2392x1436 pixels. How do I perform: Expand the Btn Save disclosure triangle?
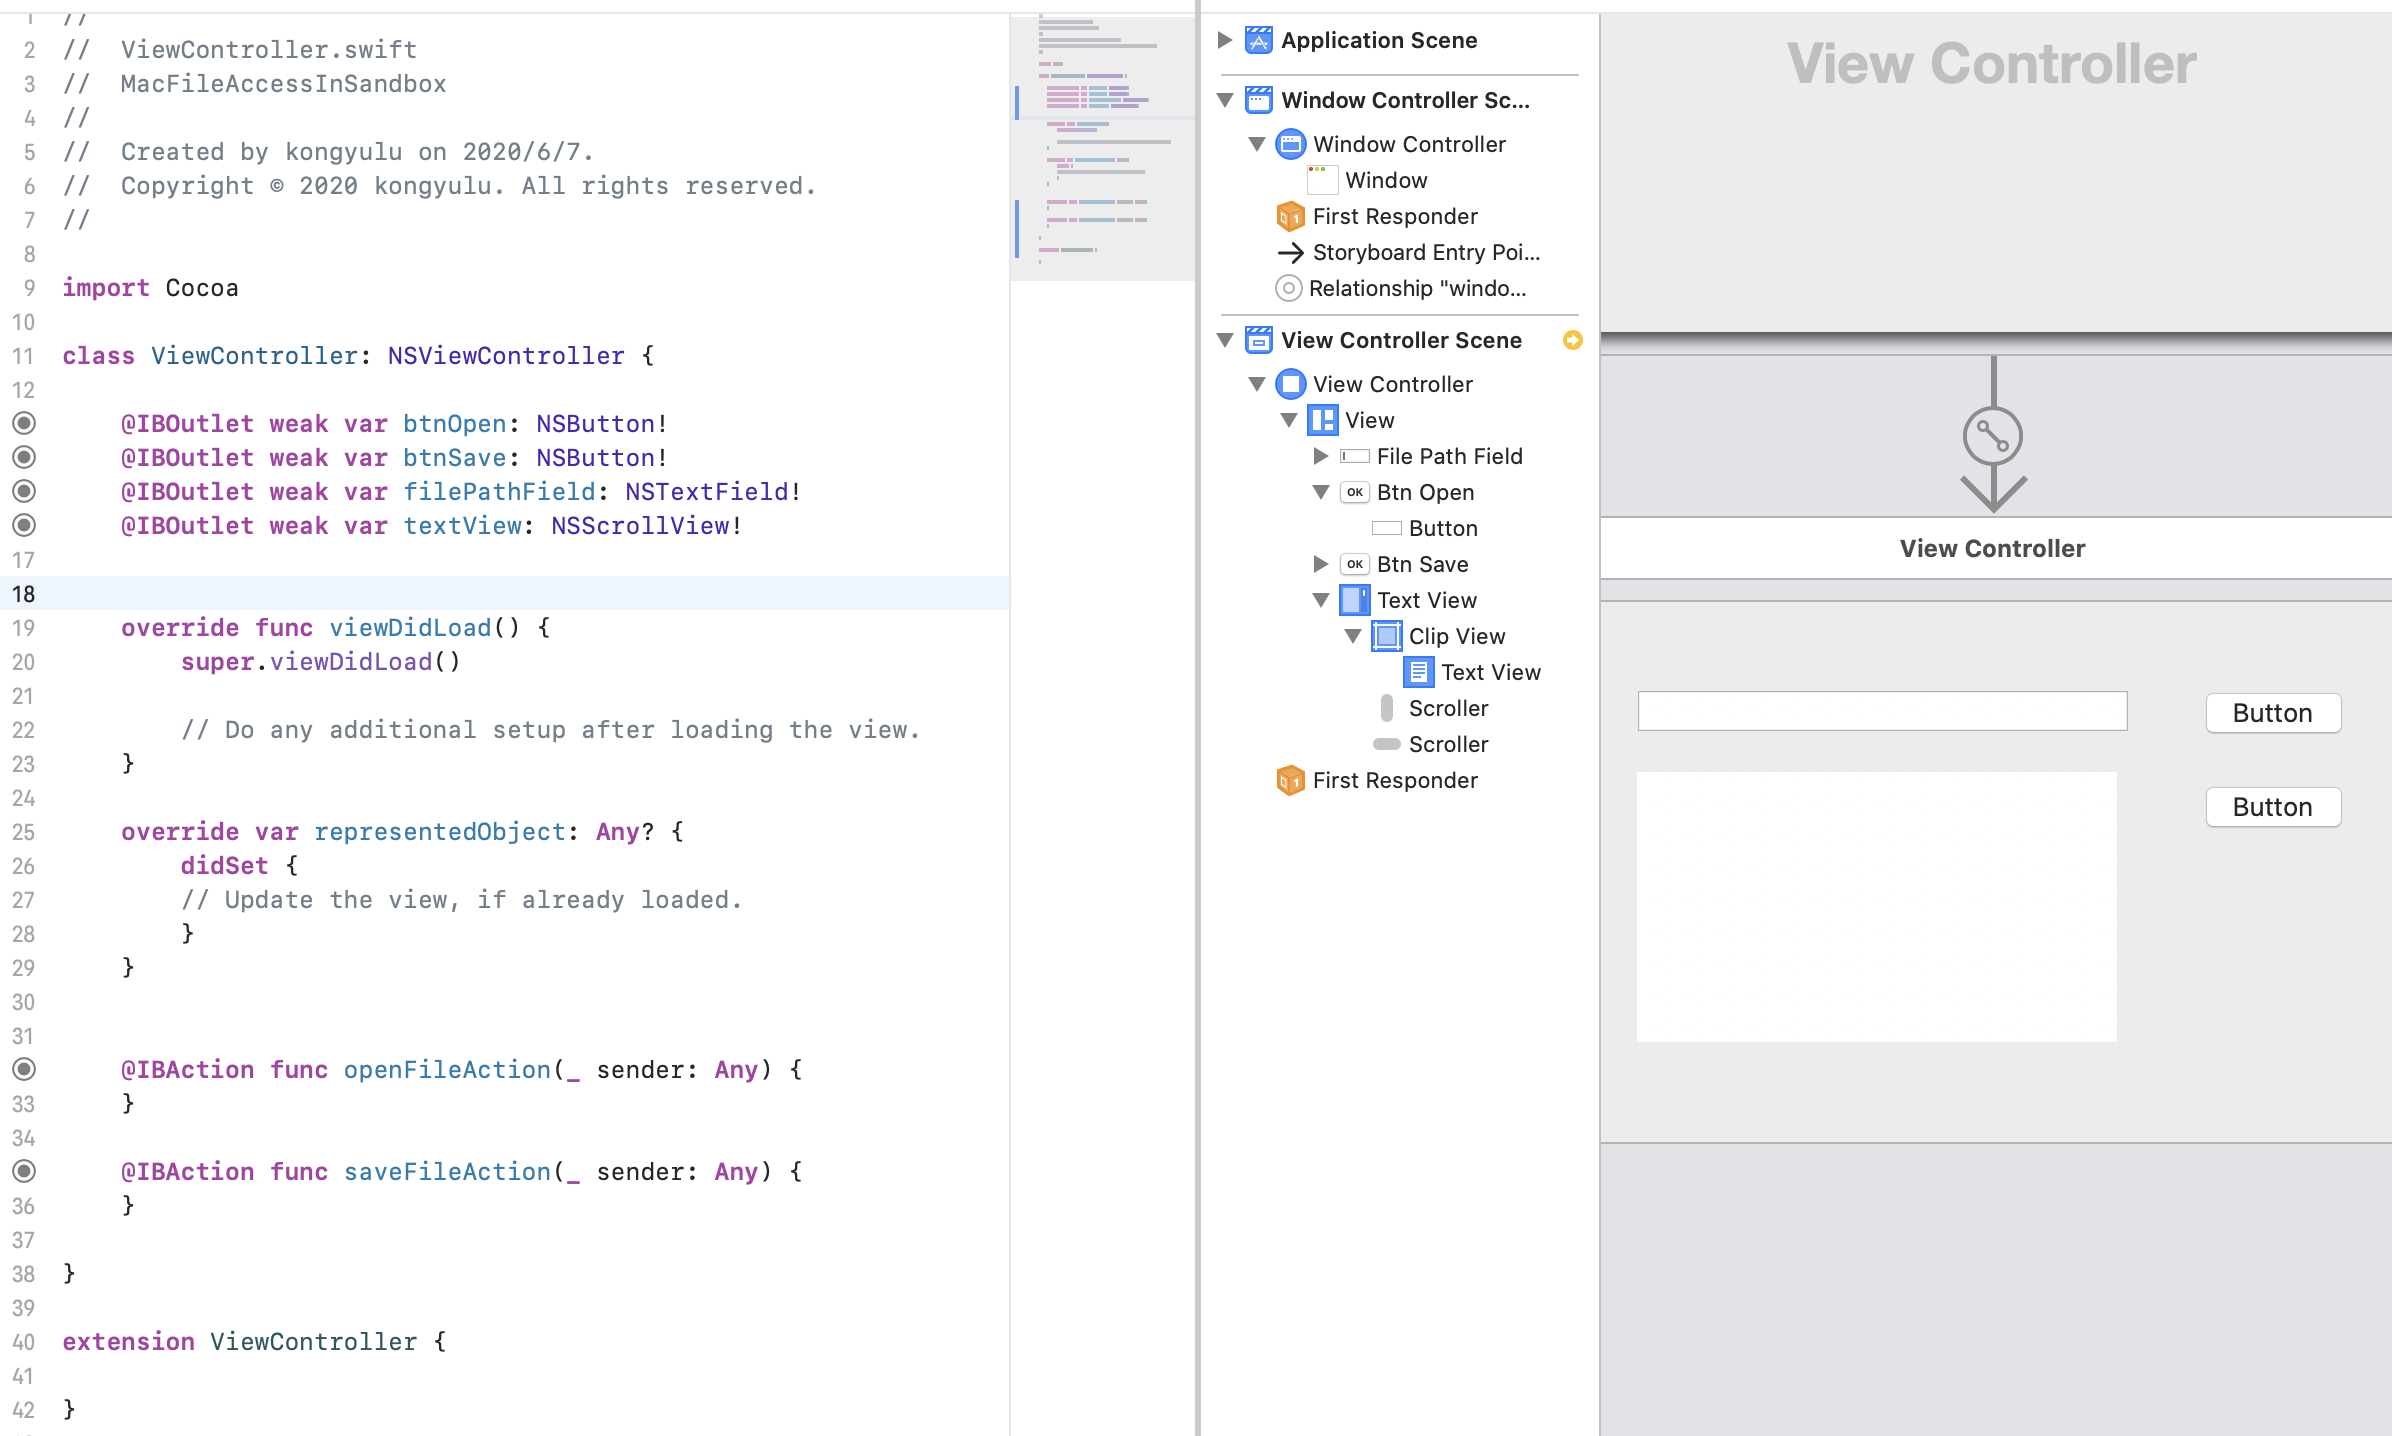[1320, 563]
